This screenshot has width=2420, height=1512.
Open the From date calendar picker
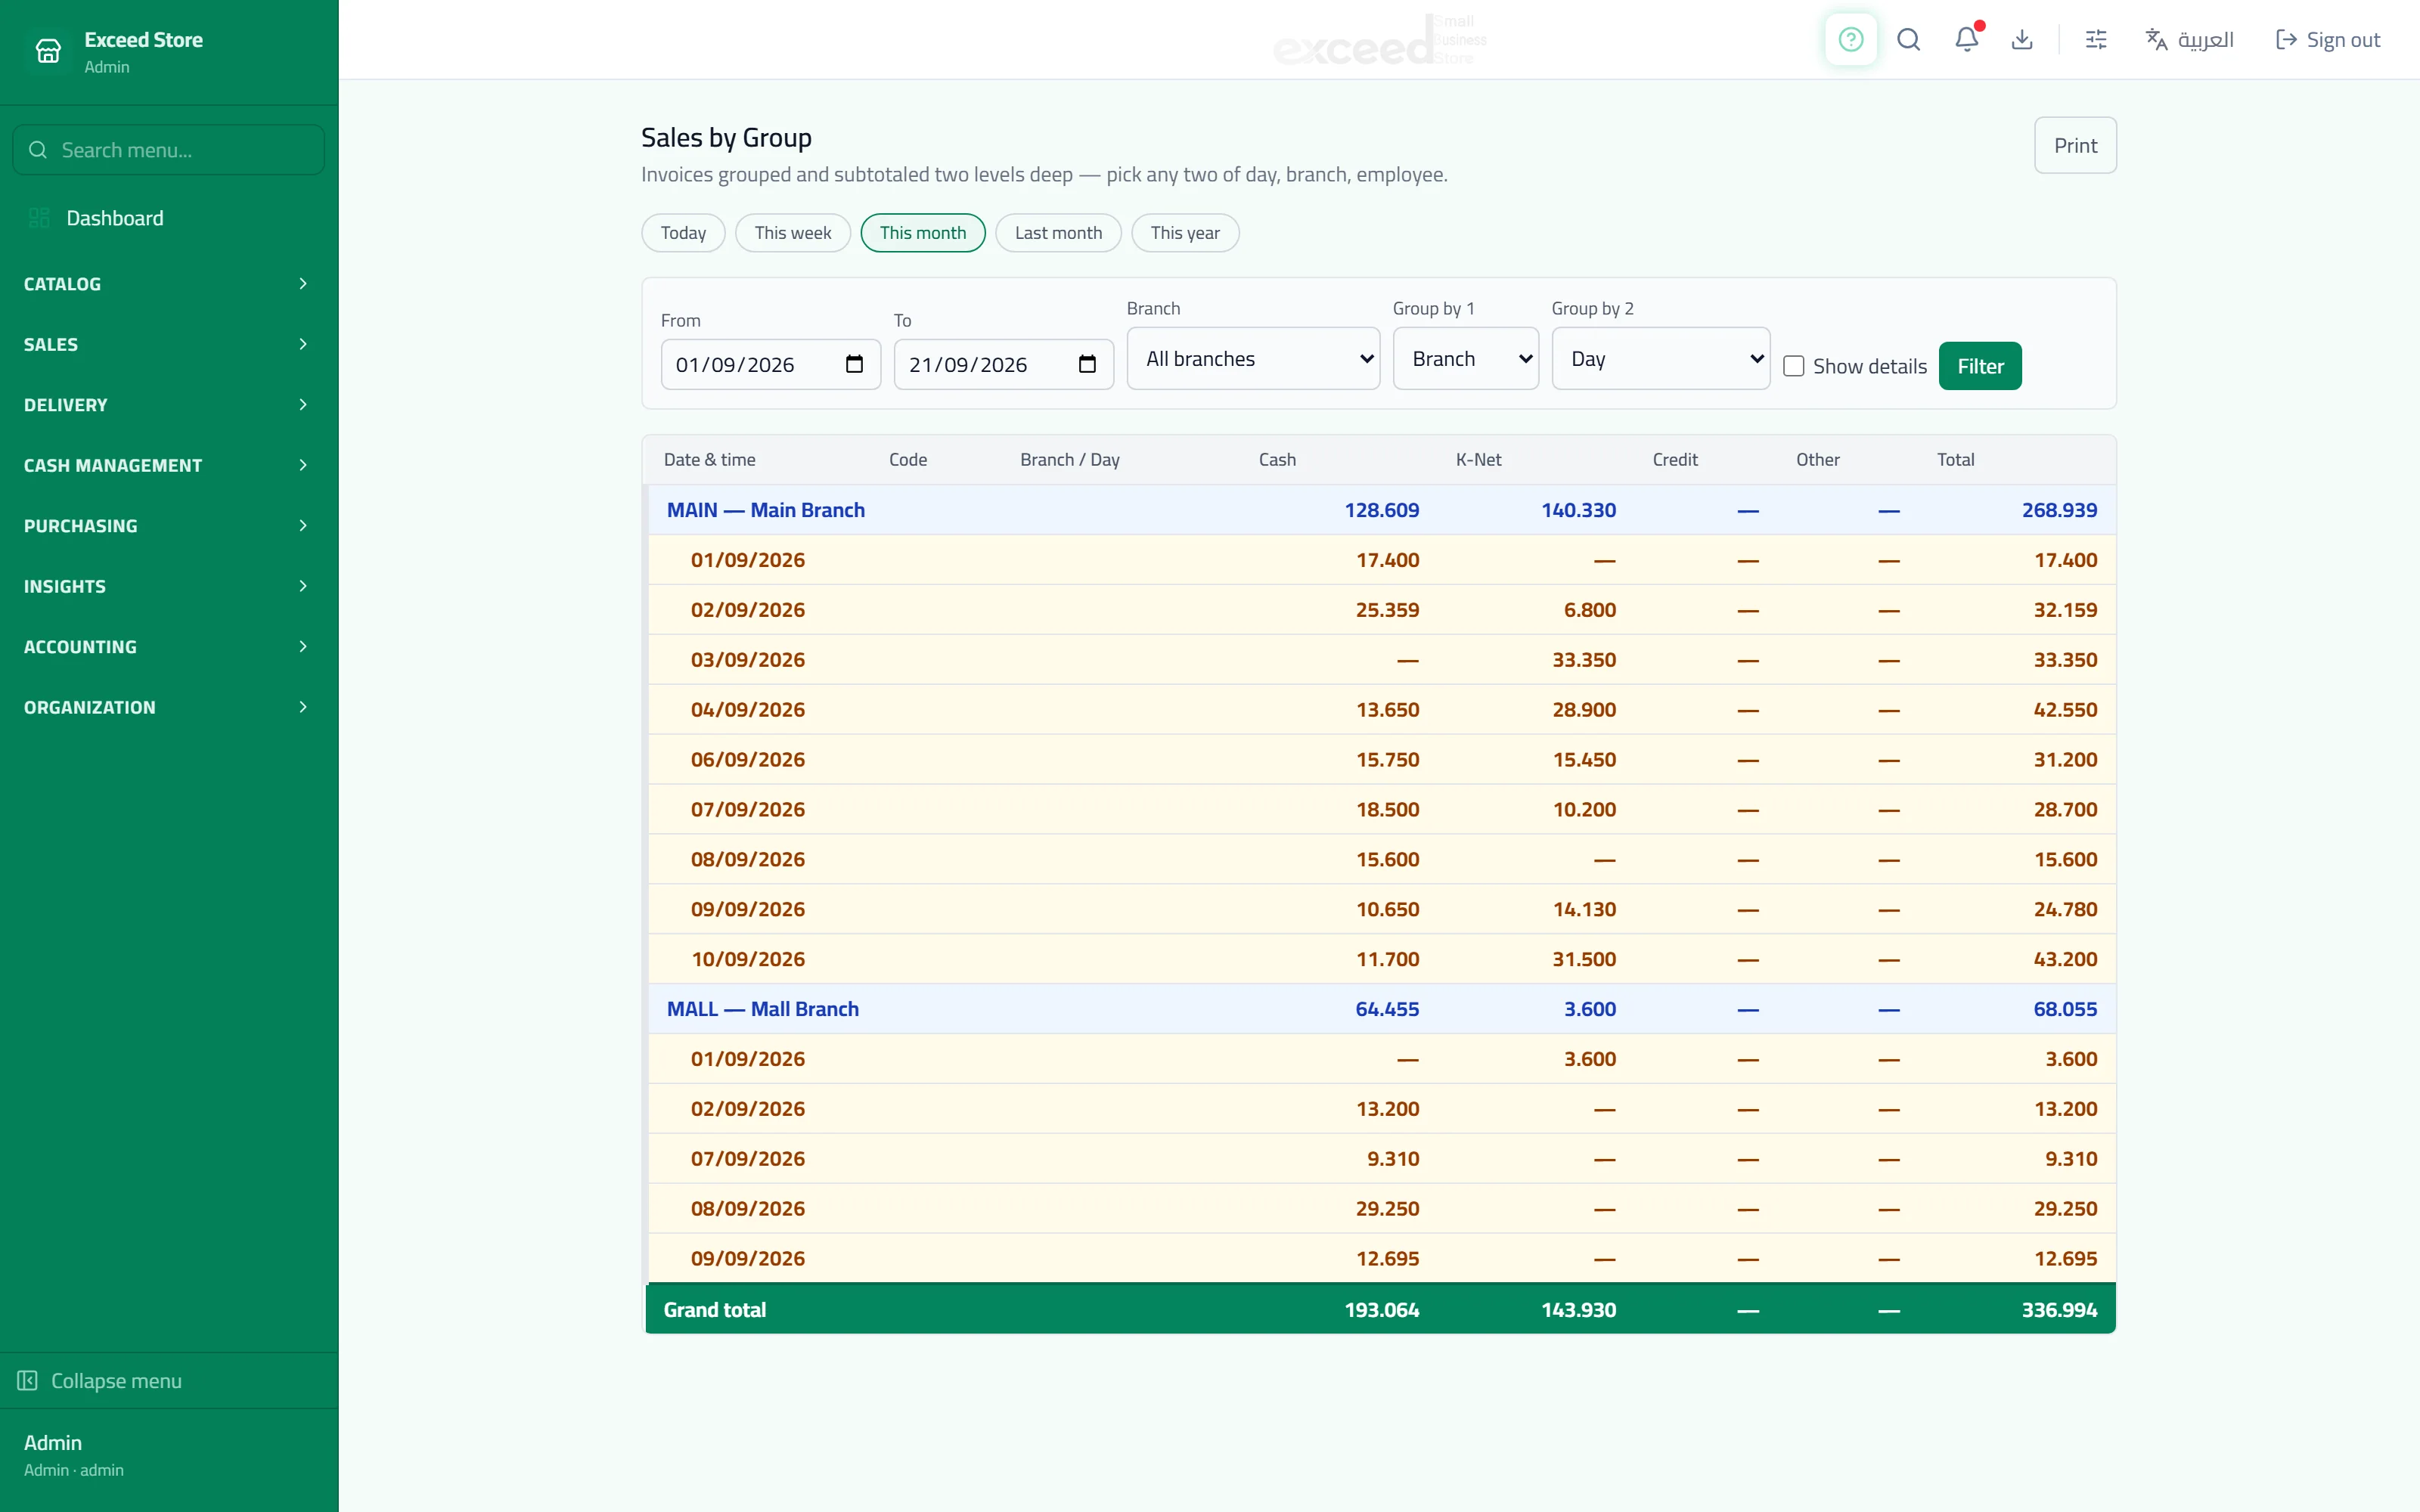[x=854, y=364]
